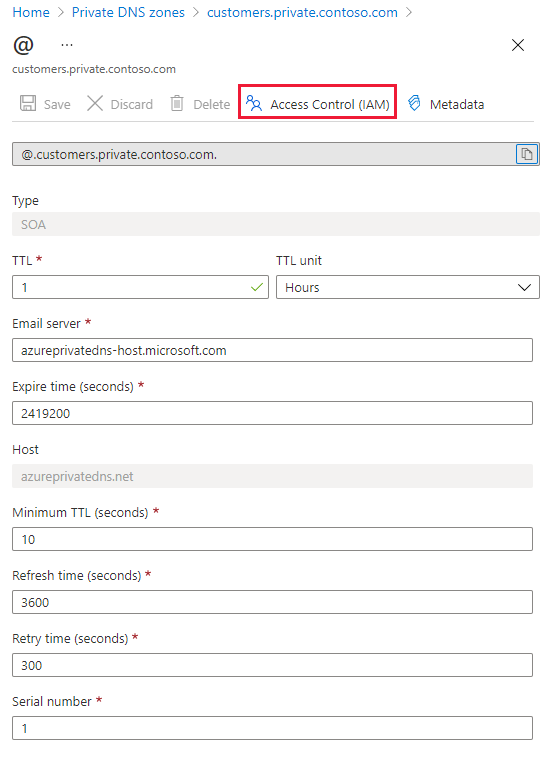The image size is (551, 757).
Task: Open customers.private.contoso.com breadcrumb
Action: click(302, 13)
